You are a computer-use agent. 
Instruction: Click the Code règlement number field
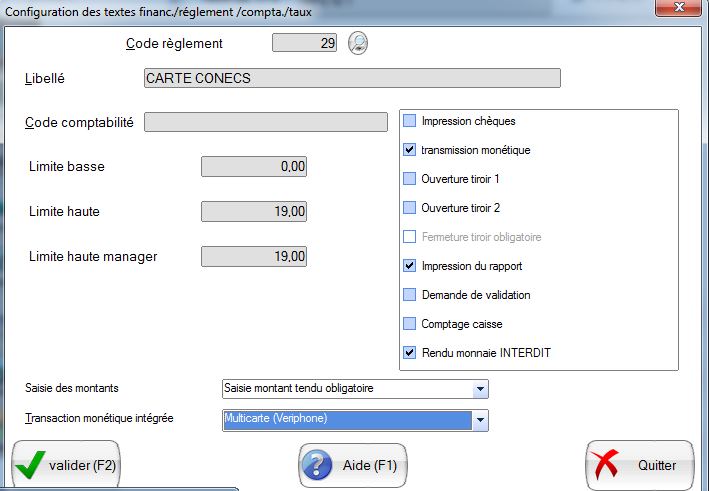click(305, 43)
